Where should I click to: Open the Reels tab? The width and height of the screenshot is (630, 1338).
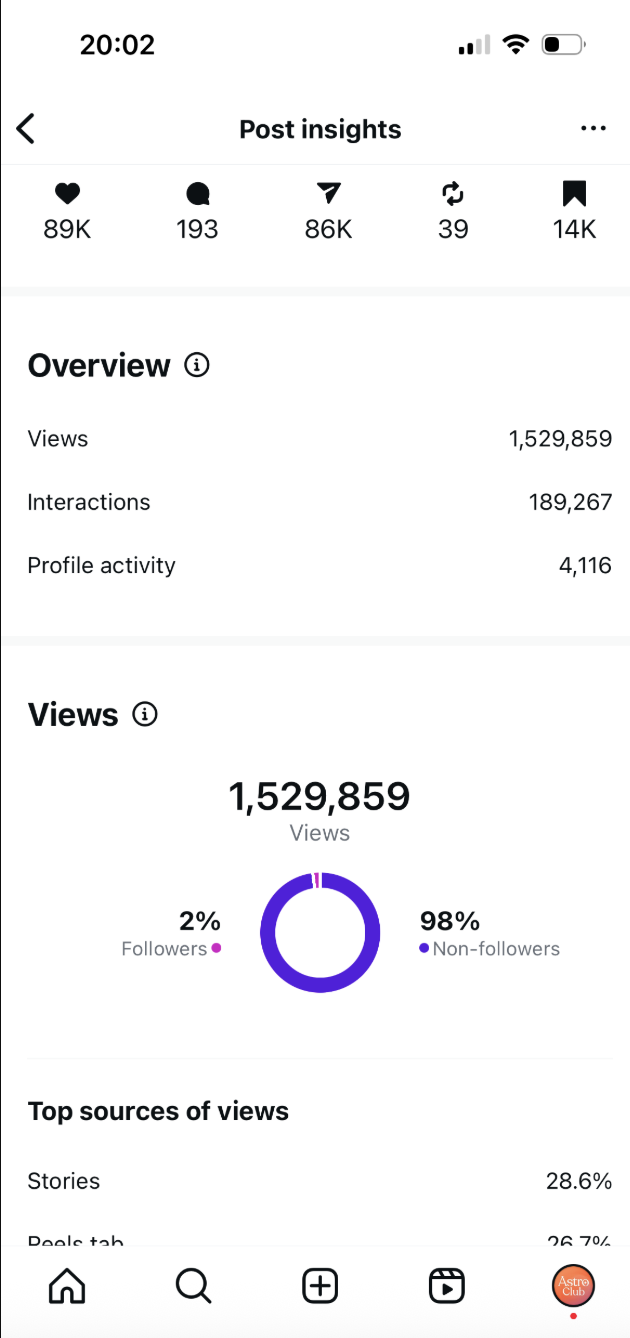tap(447, 1286)
